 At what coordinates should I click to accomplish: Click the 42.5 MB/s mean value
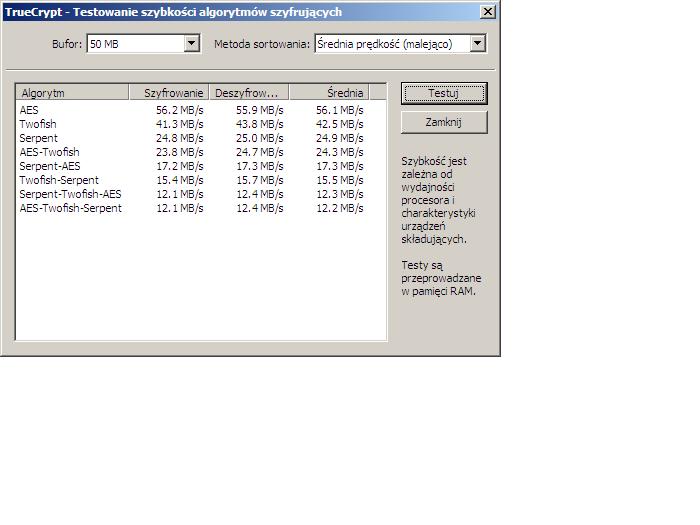[x=340, y=124]
